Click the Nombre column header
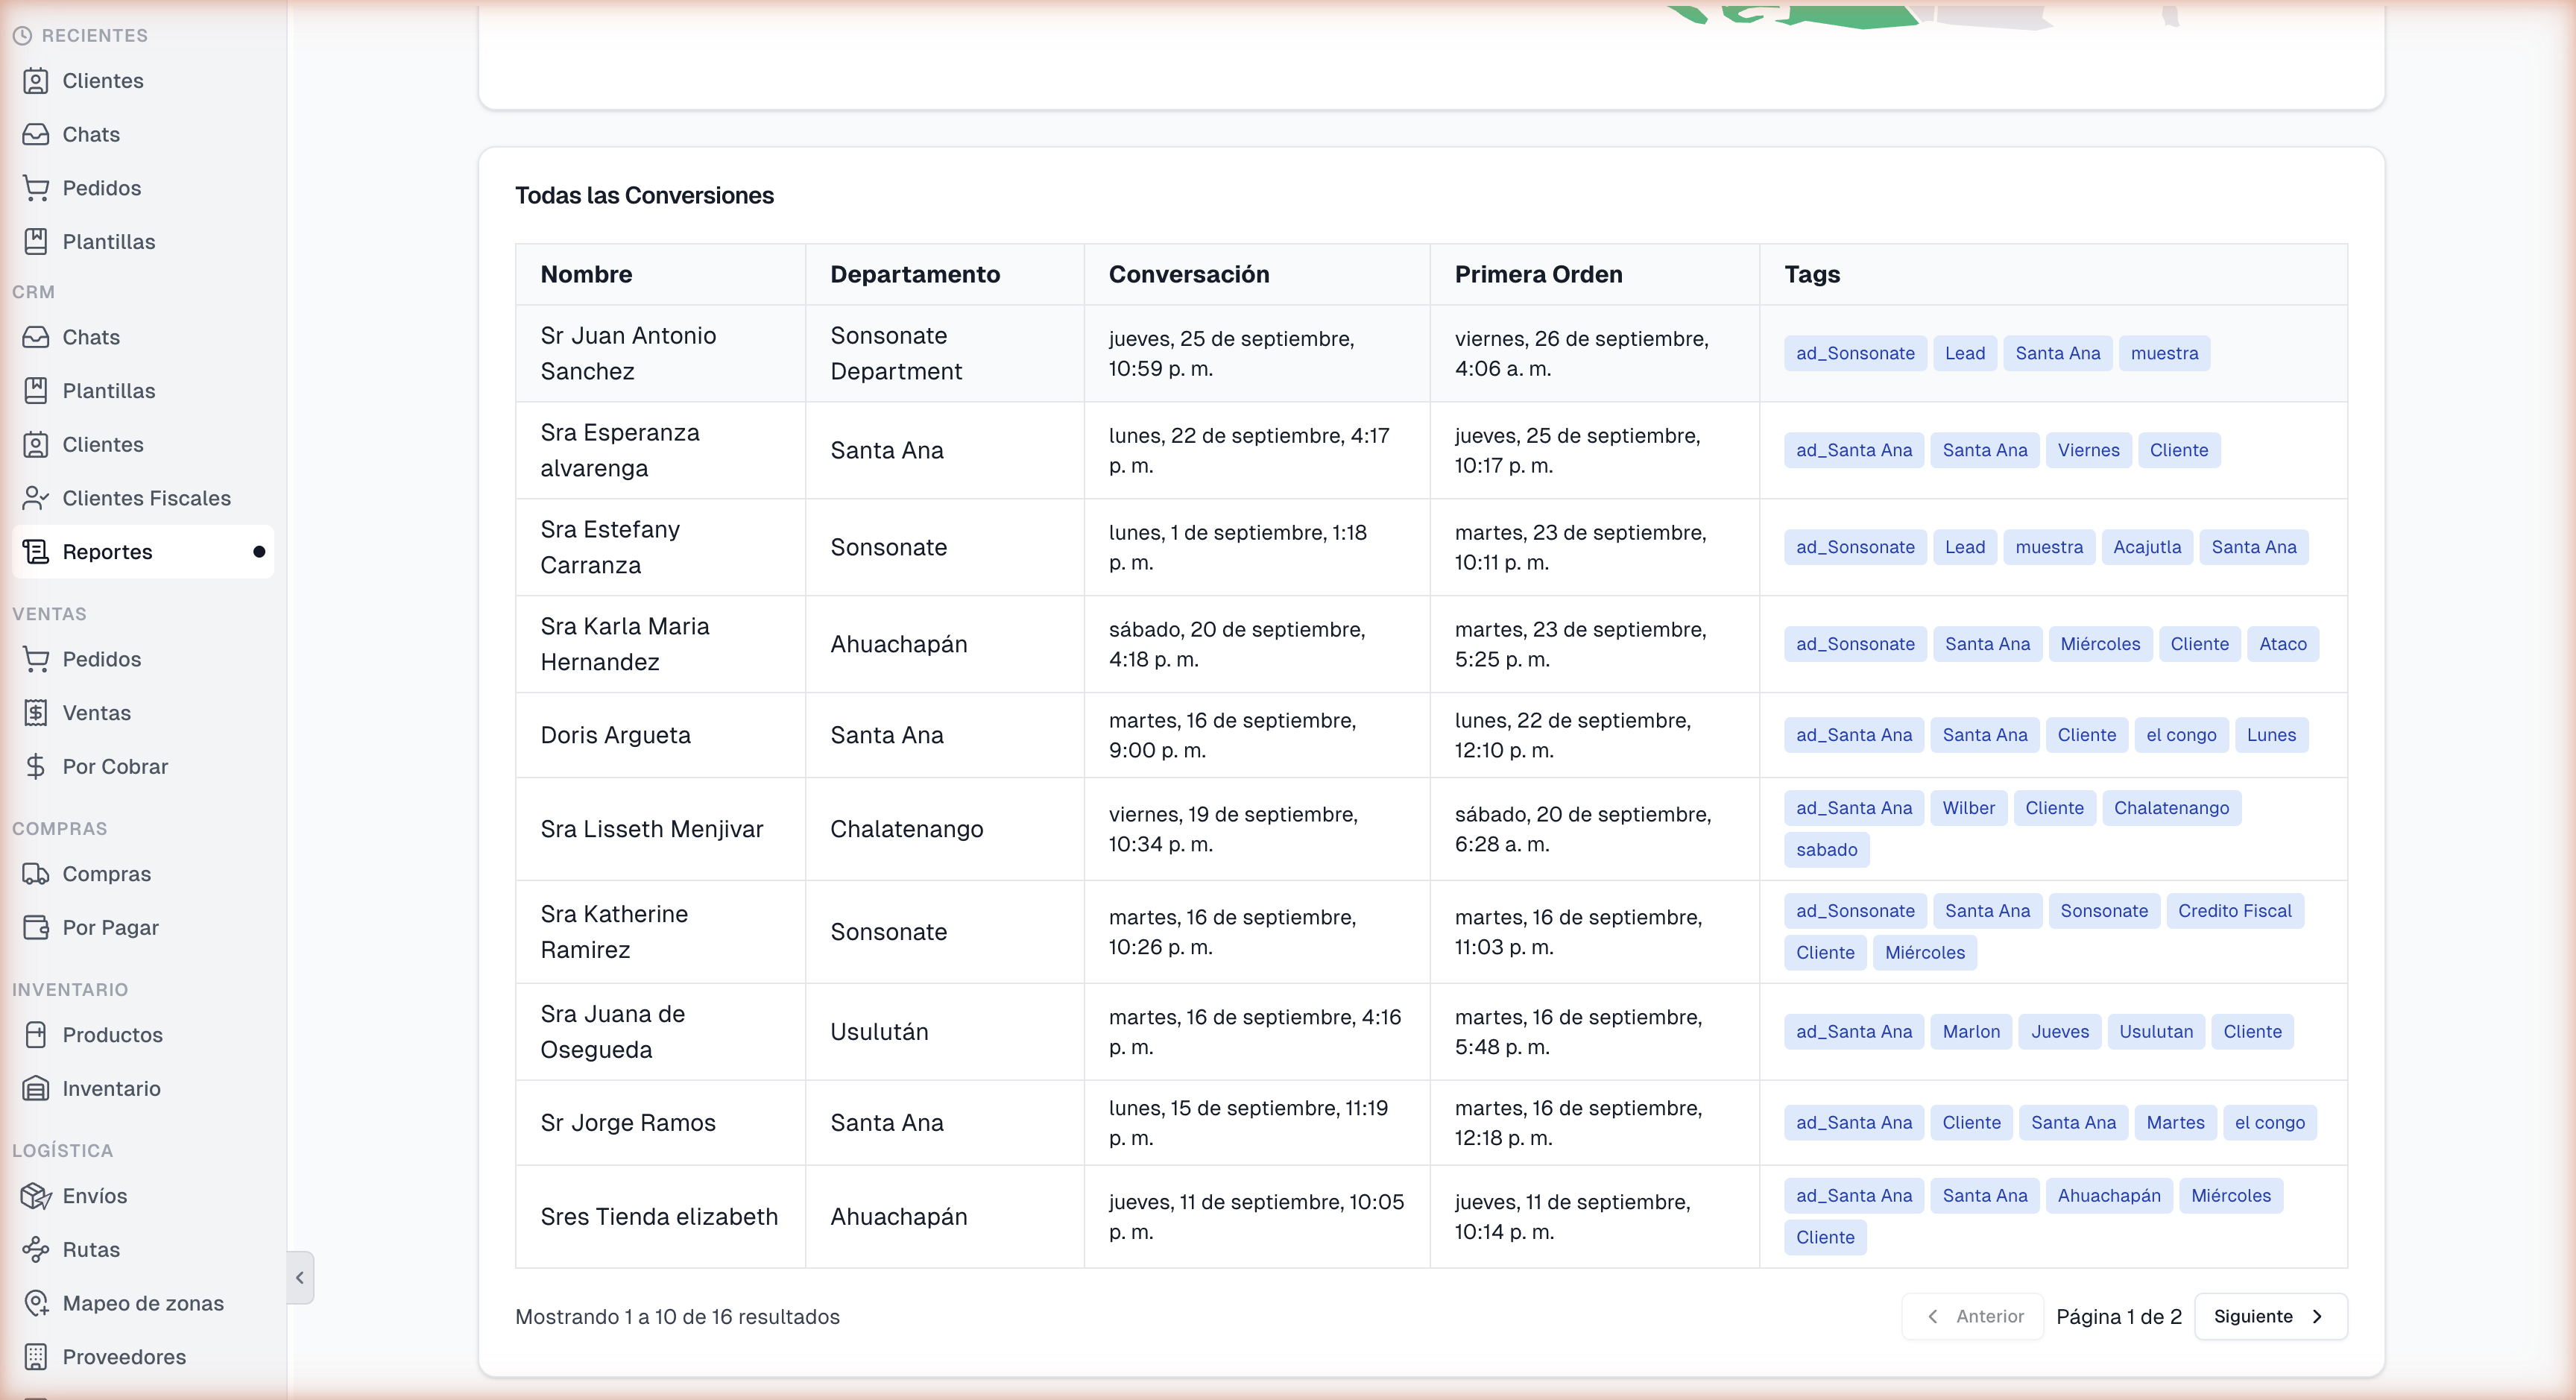The width and height of the screenshot is (2576, 1400). (586, 274)
